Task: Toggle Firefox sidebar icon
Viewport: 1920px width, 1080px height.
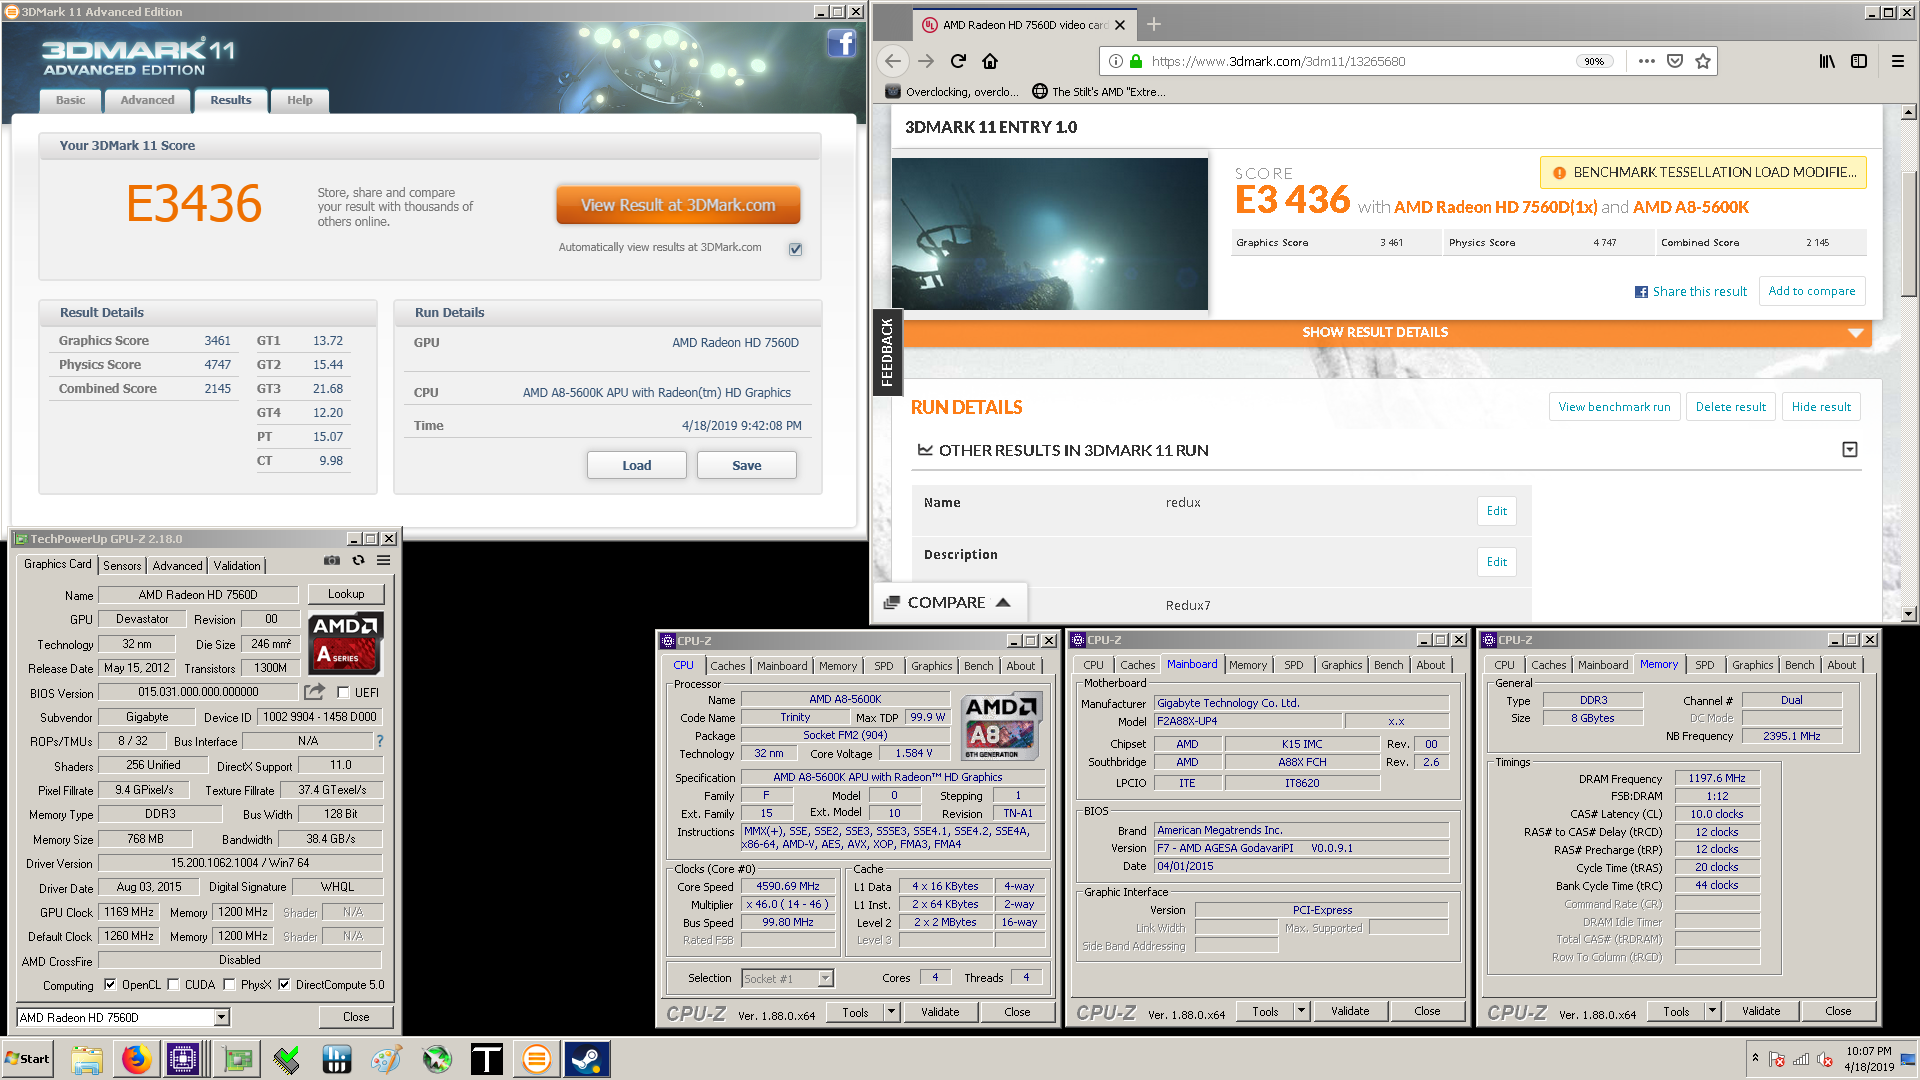Action: point(1859,61)
